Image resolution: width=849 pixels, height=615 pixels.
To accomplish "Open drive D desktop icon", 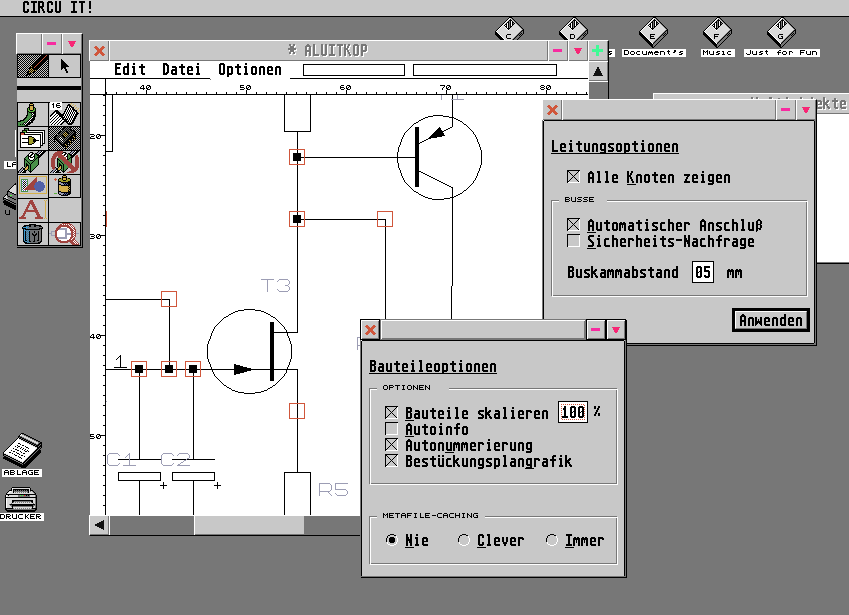I will point(573,30).
